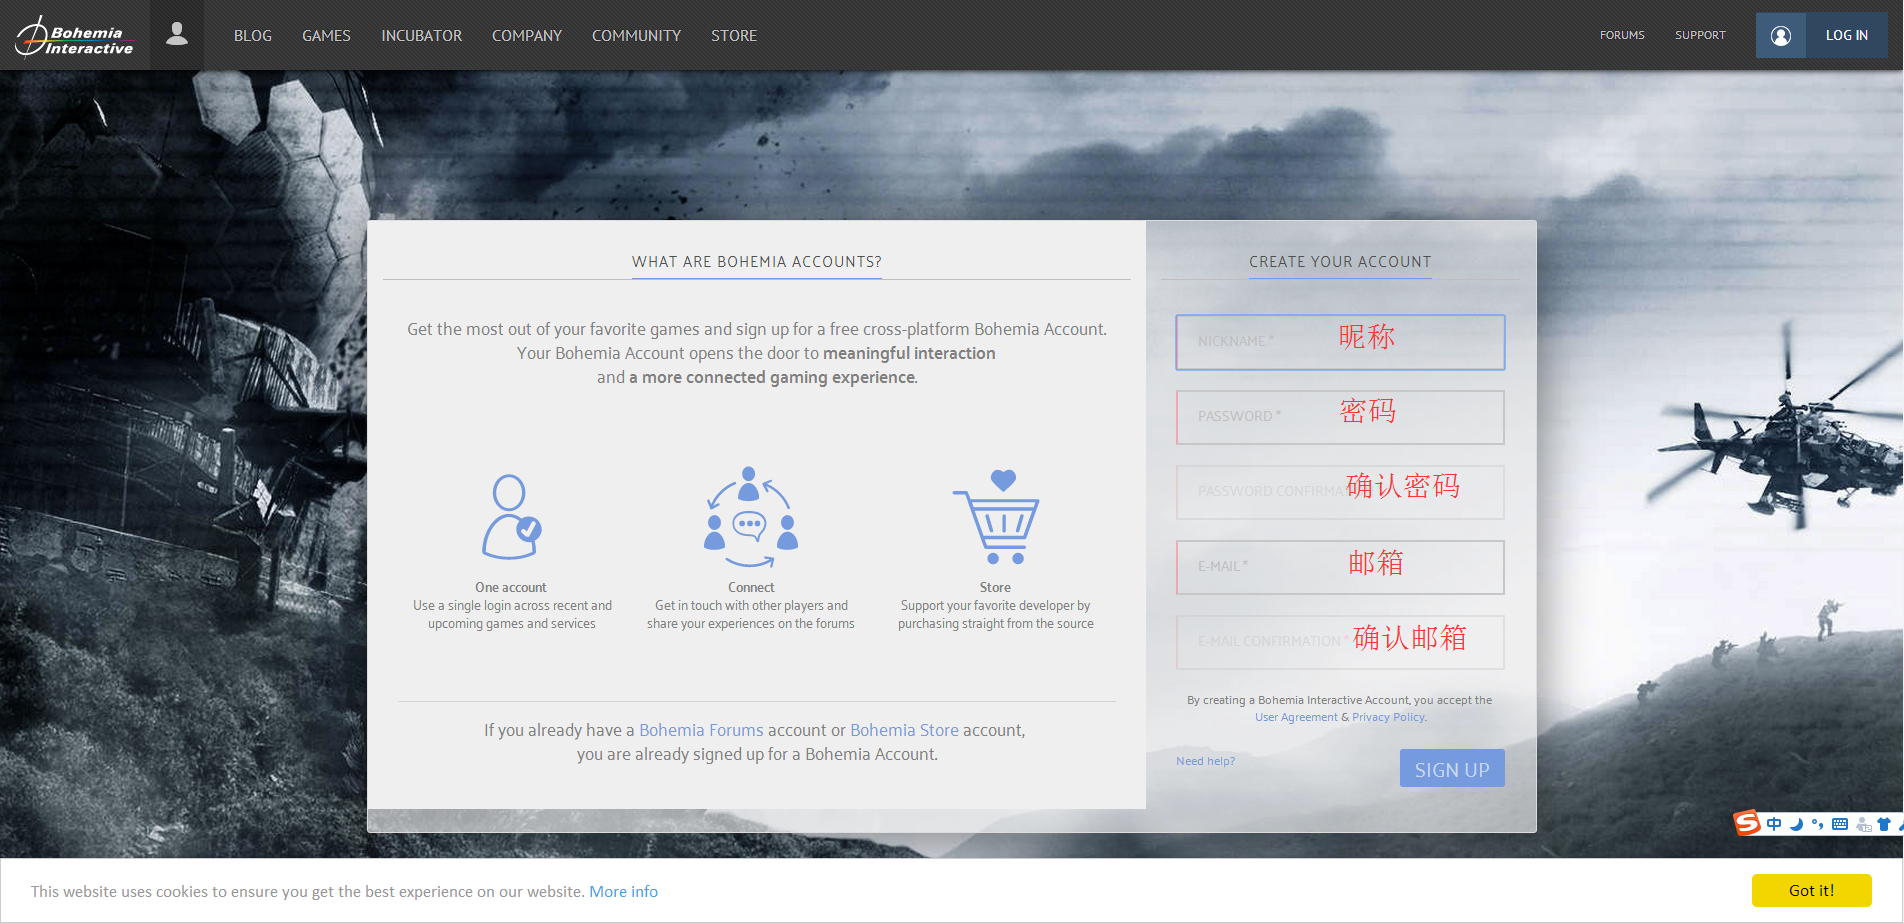Viewport: 1904px width, 923px height.
Task: Click the One account person icon
Action: click(511, 517)
